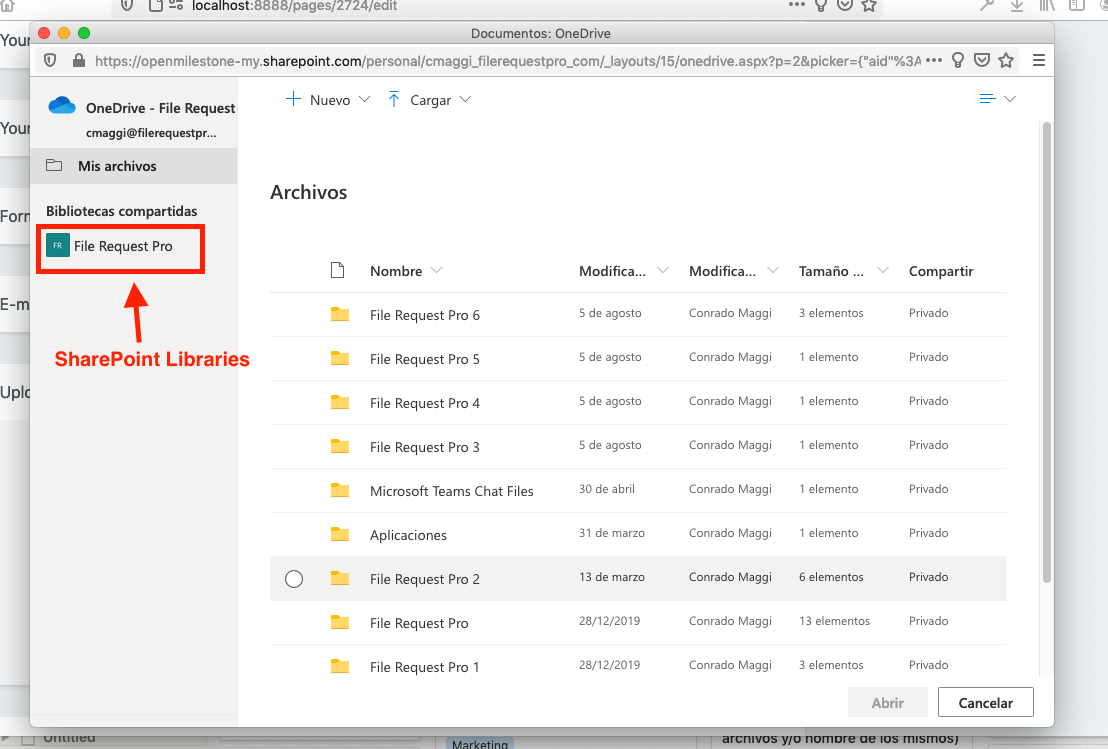Click the folder icon of File Request Pro 2
The height and width of the screenshot is (749, 1108).
pyautogui.click(x=340, y=578)
